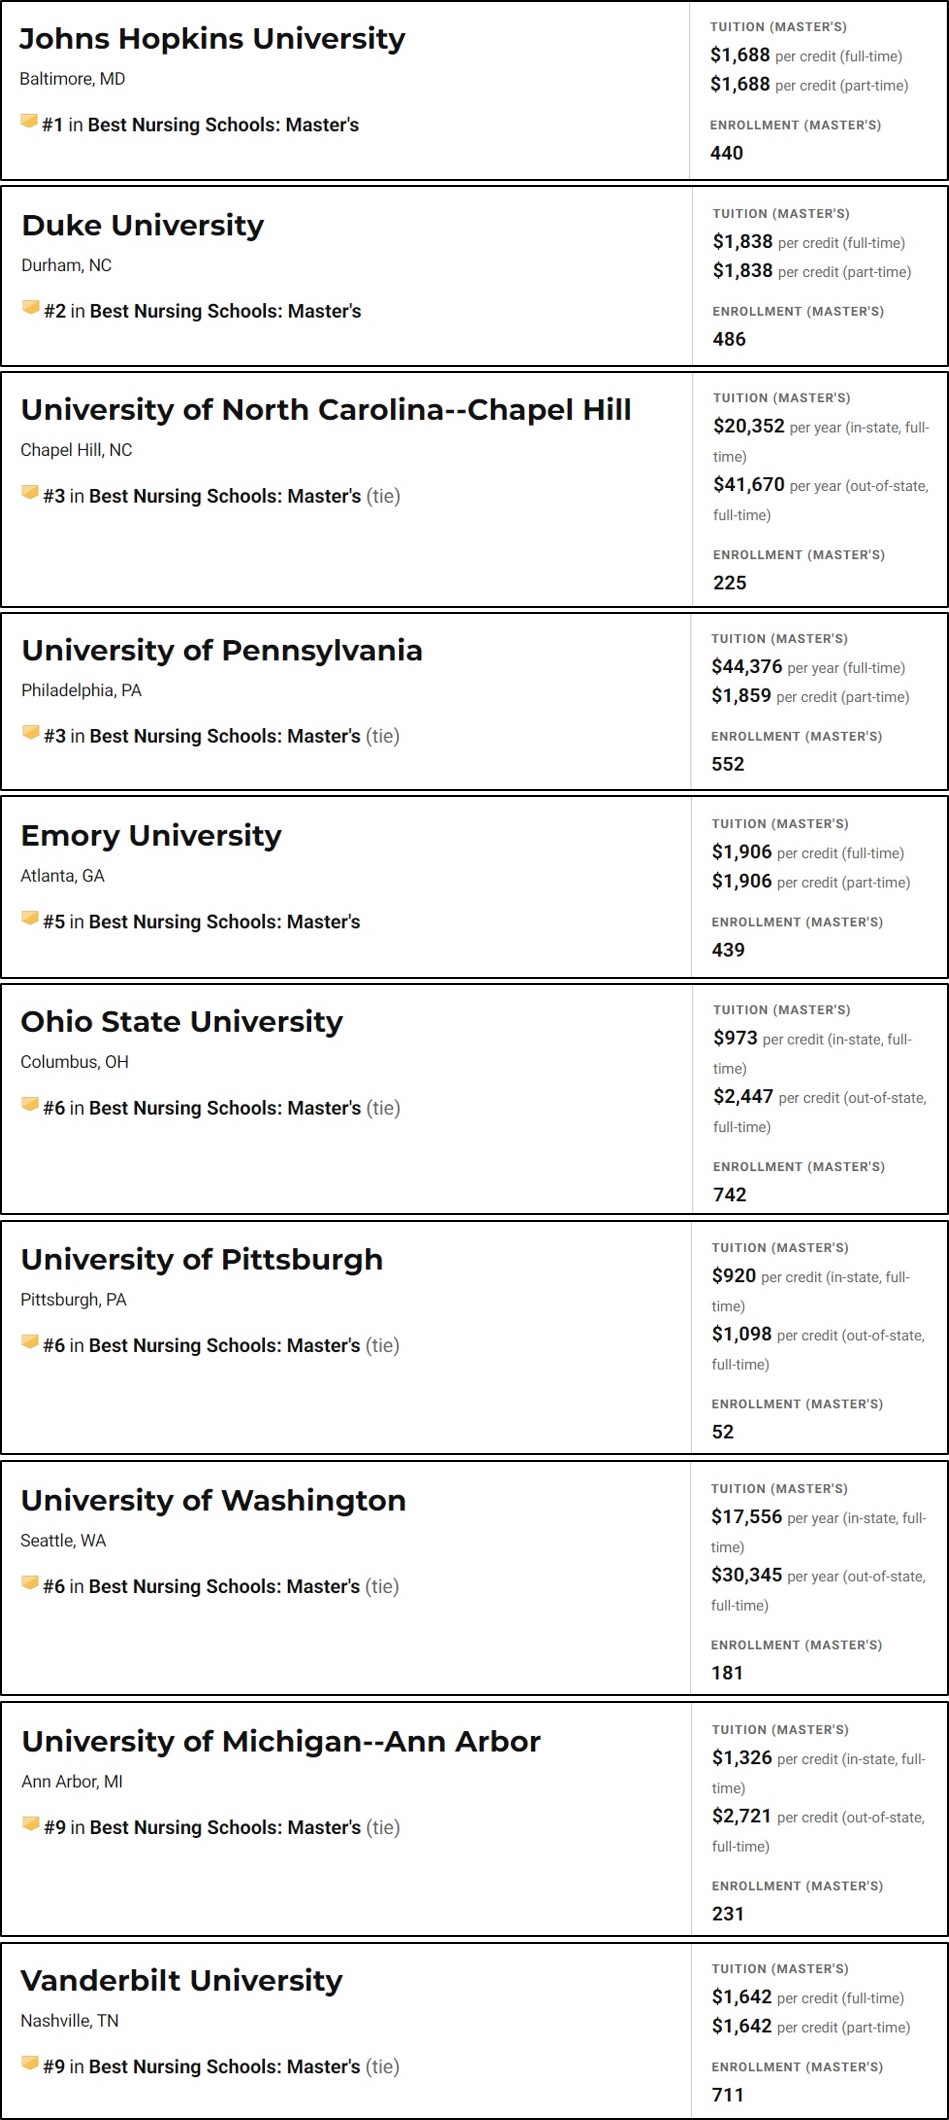This screenshot has width=949, height=2120.
Task: Open the Johns Hopkins University school page
Action: point(212,38)
